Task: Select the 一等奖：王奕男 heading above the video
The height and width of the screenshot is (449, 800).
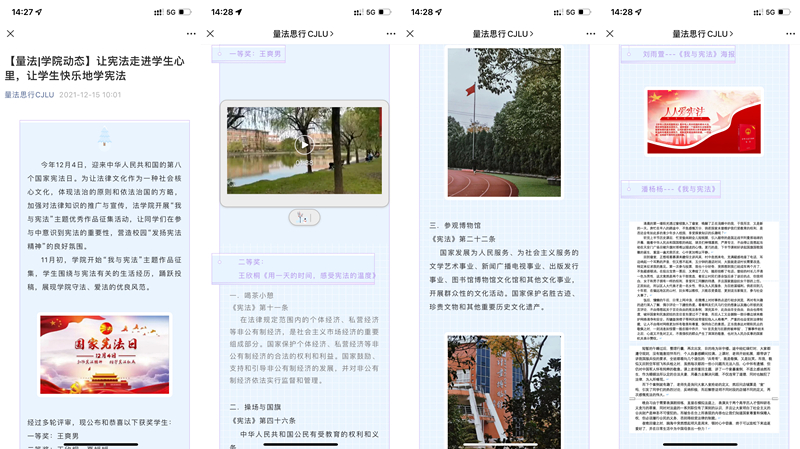Action: click(x=255, y=54)
